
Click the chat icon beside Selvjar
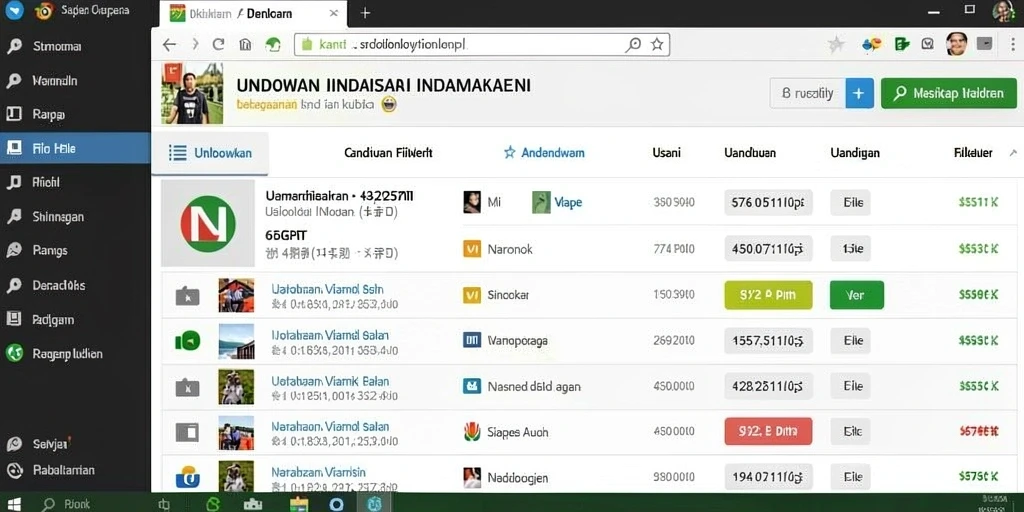(14, 444)
